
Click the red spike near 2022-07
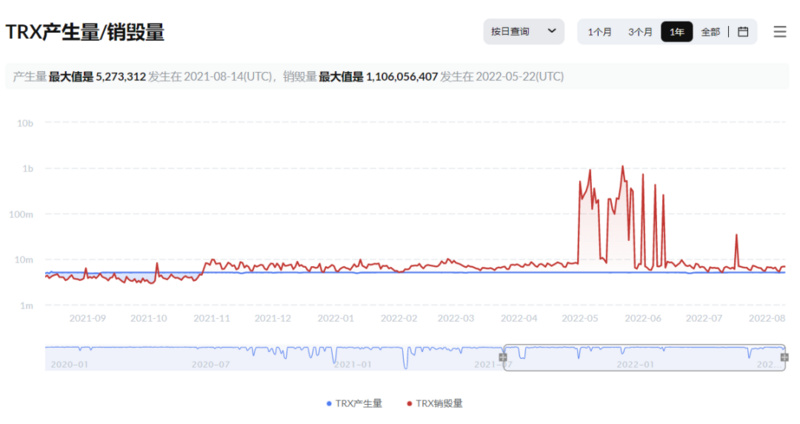[736, 236]
